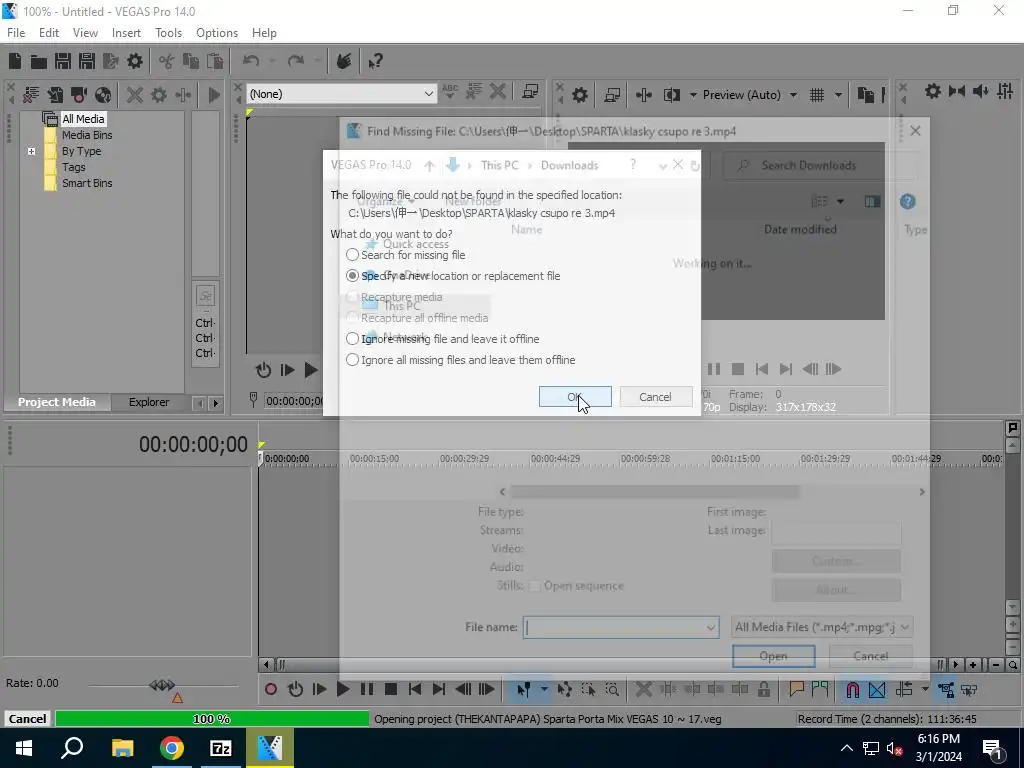Toggle Enable Snapping magnet button
Screen dimensions: 1024x768
click(x=853, y=689)
